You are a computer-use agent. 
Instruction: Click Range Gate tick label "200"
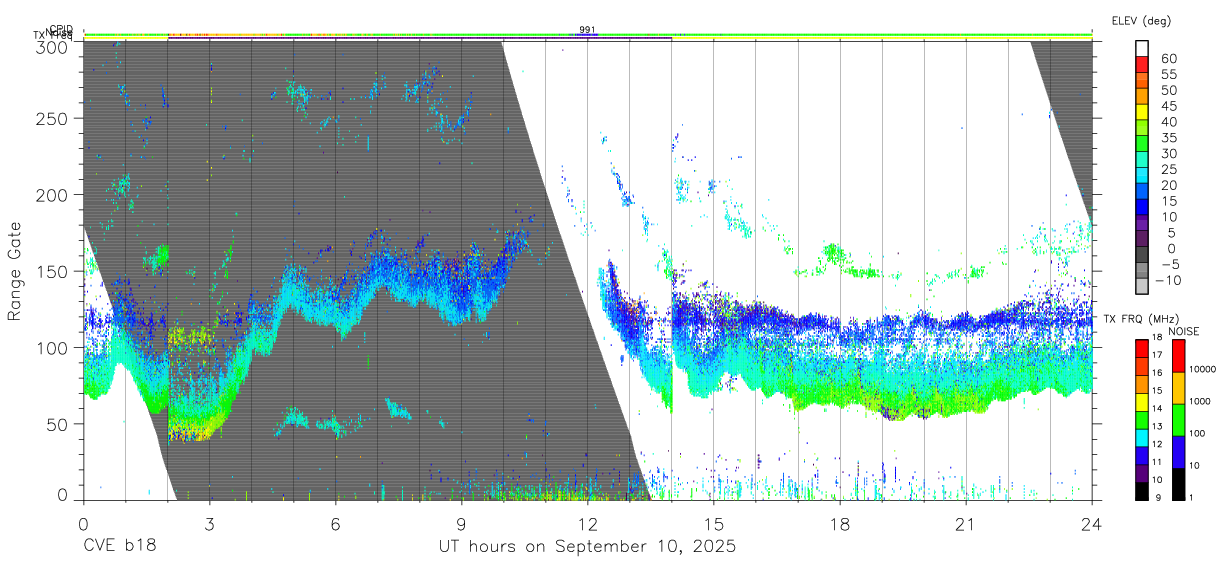tap(52, 195)
